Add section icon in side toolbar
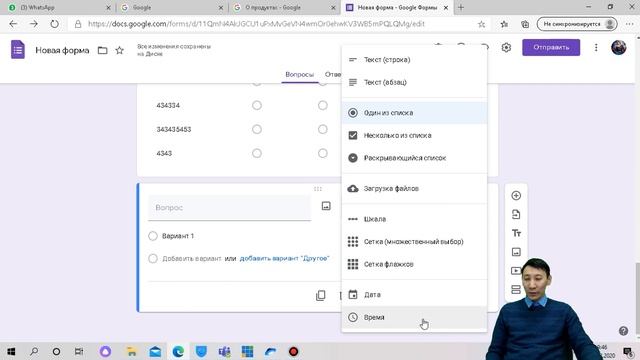The width and height of the screenshot is (640, 360). click(x=516, y=289)
